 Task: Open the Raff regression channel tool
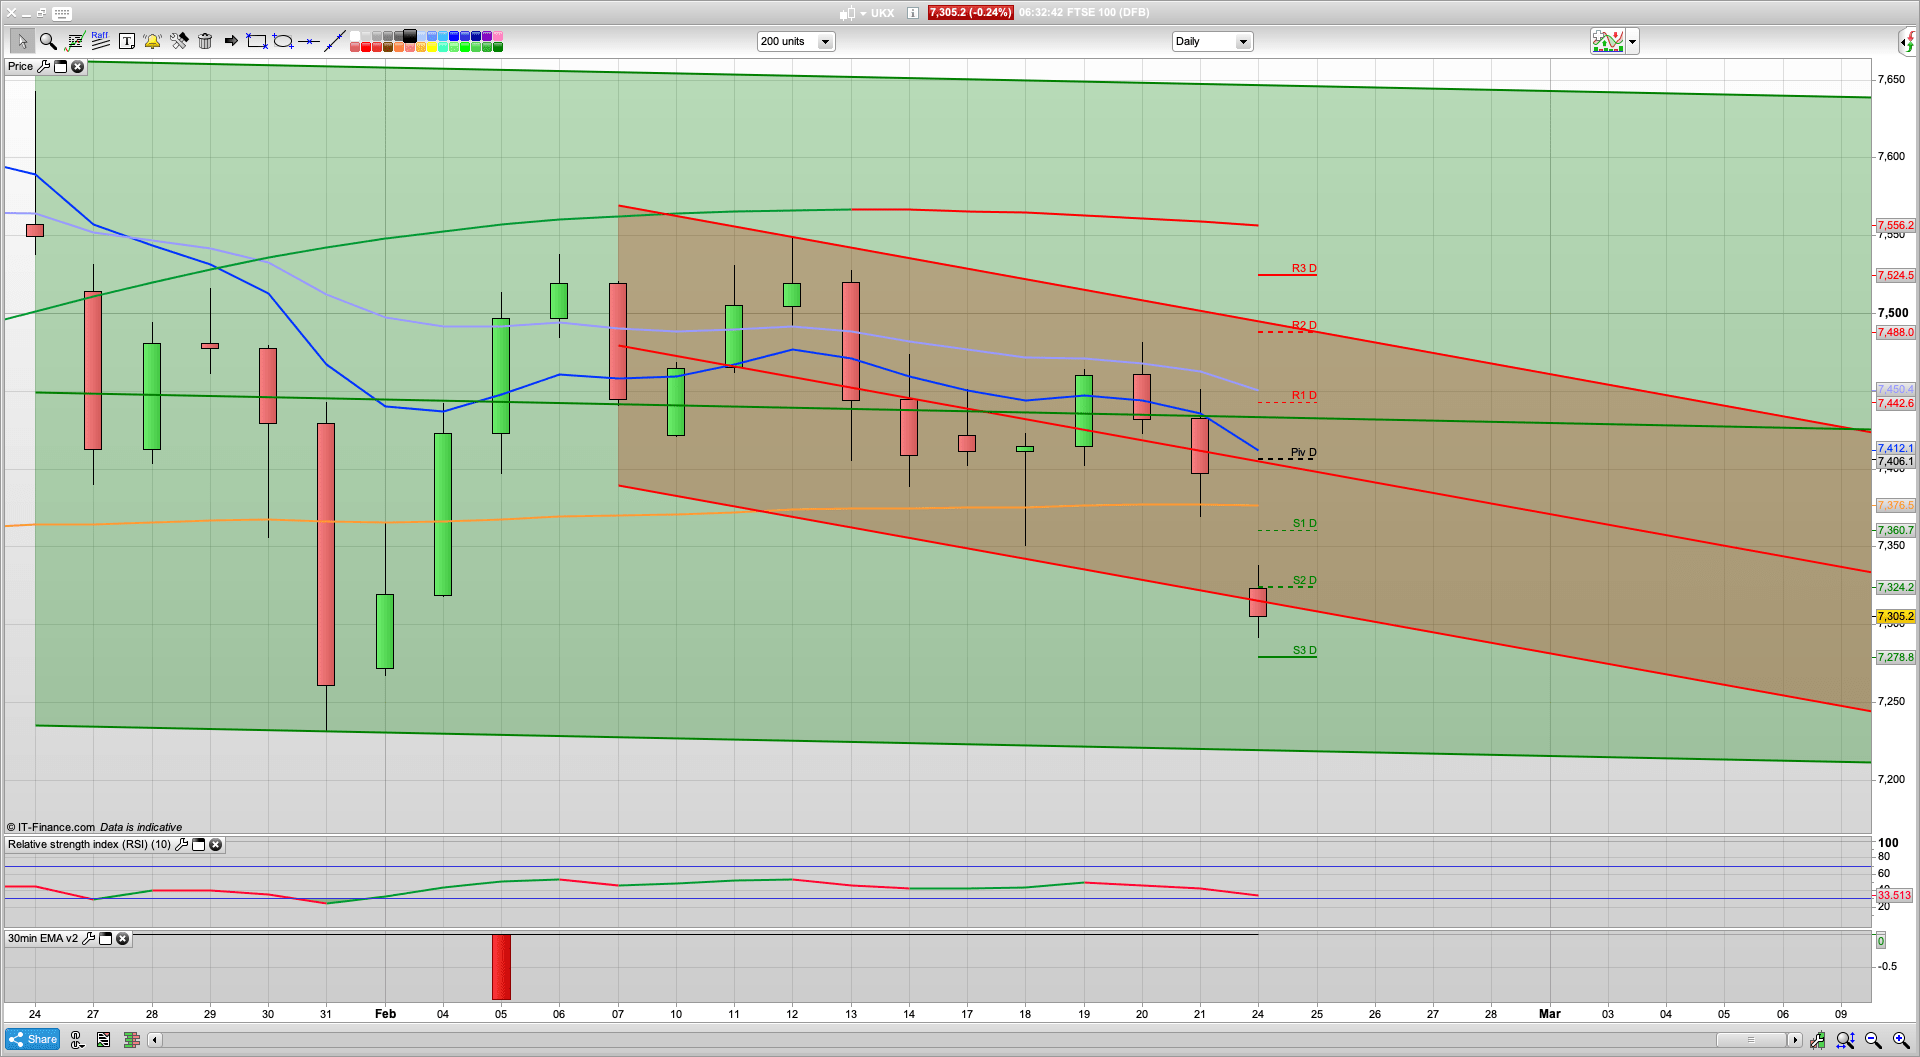pos(100,40)
